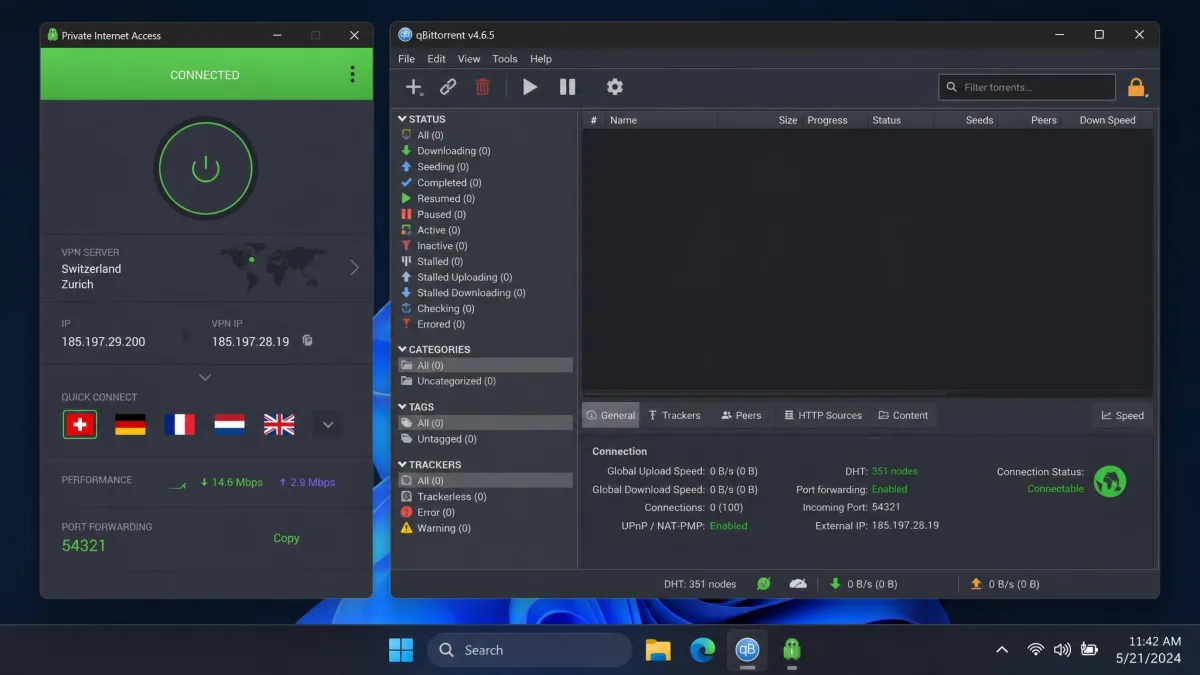Viewport: 1200px width, 675px height.
Task: Quick connect to Netherlands flag
Action: click(229, 425)
